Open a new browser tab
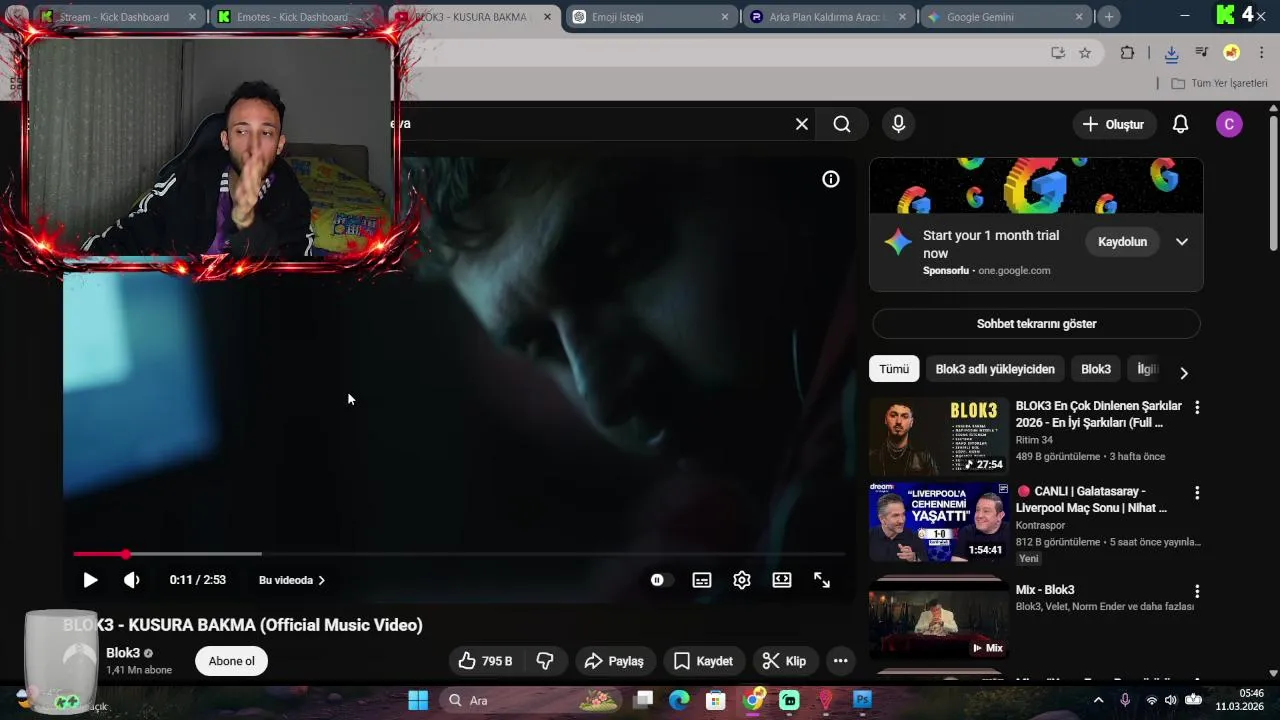Screen dimensions: 1280x720 coord(1109,17)
